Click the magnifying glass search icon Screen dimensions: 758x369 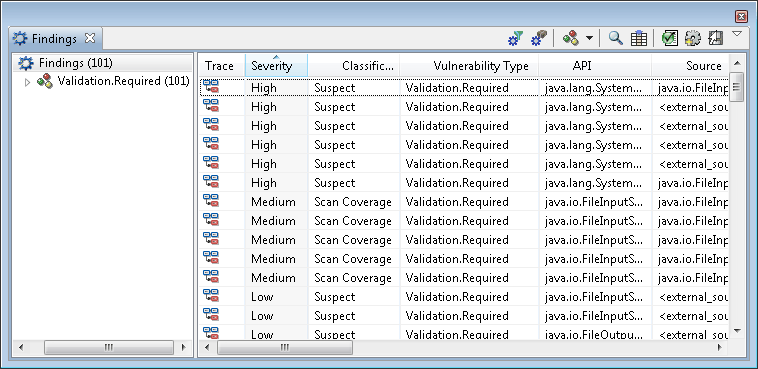click(615, 38)
